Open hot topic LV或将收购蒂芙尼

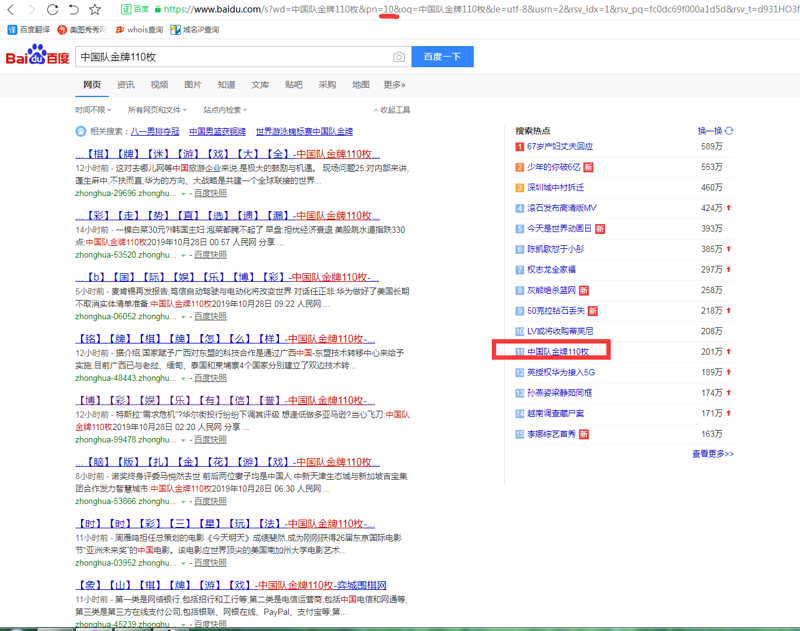coord(560,331)
